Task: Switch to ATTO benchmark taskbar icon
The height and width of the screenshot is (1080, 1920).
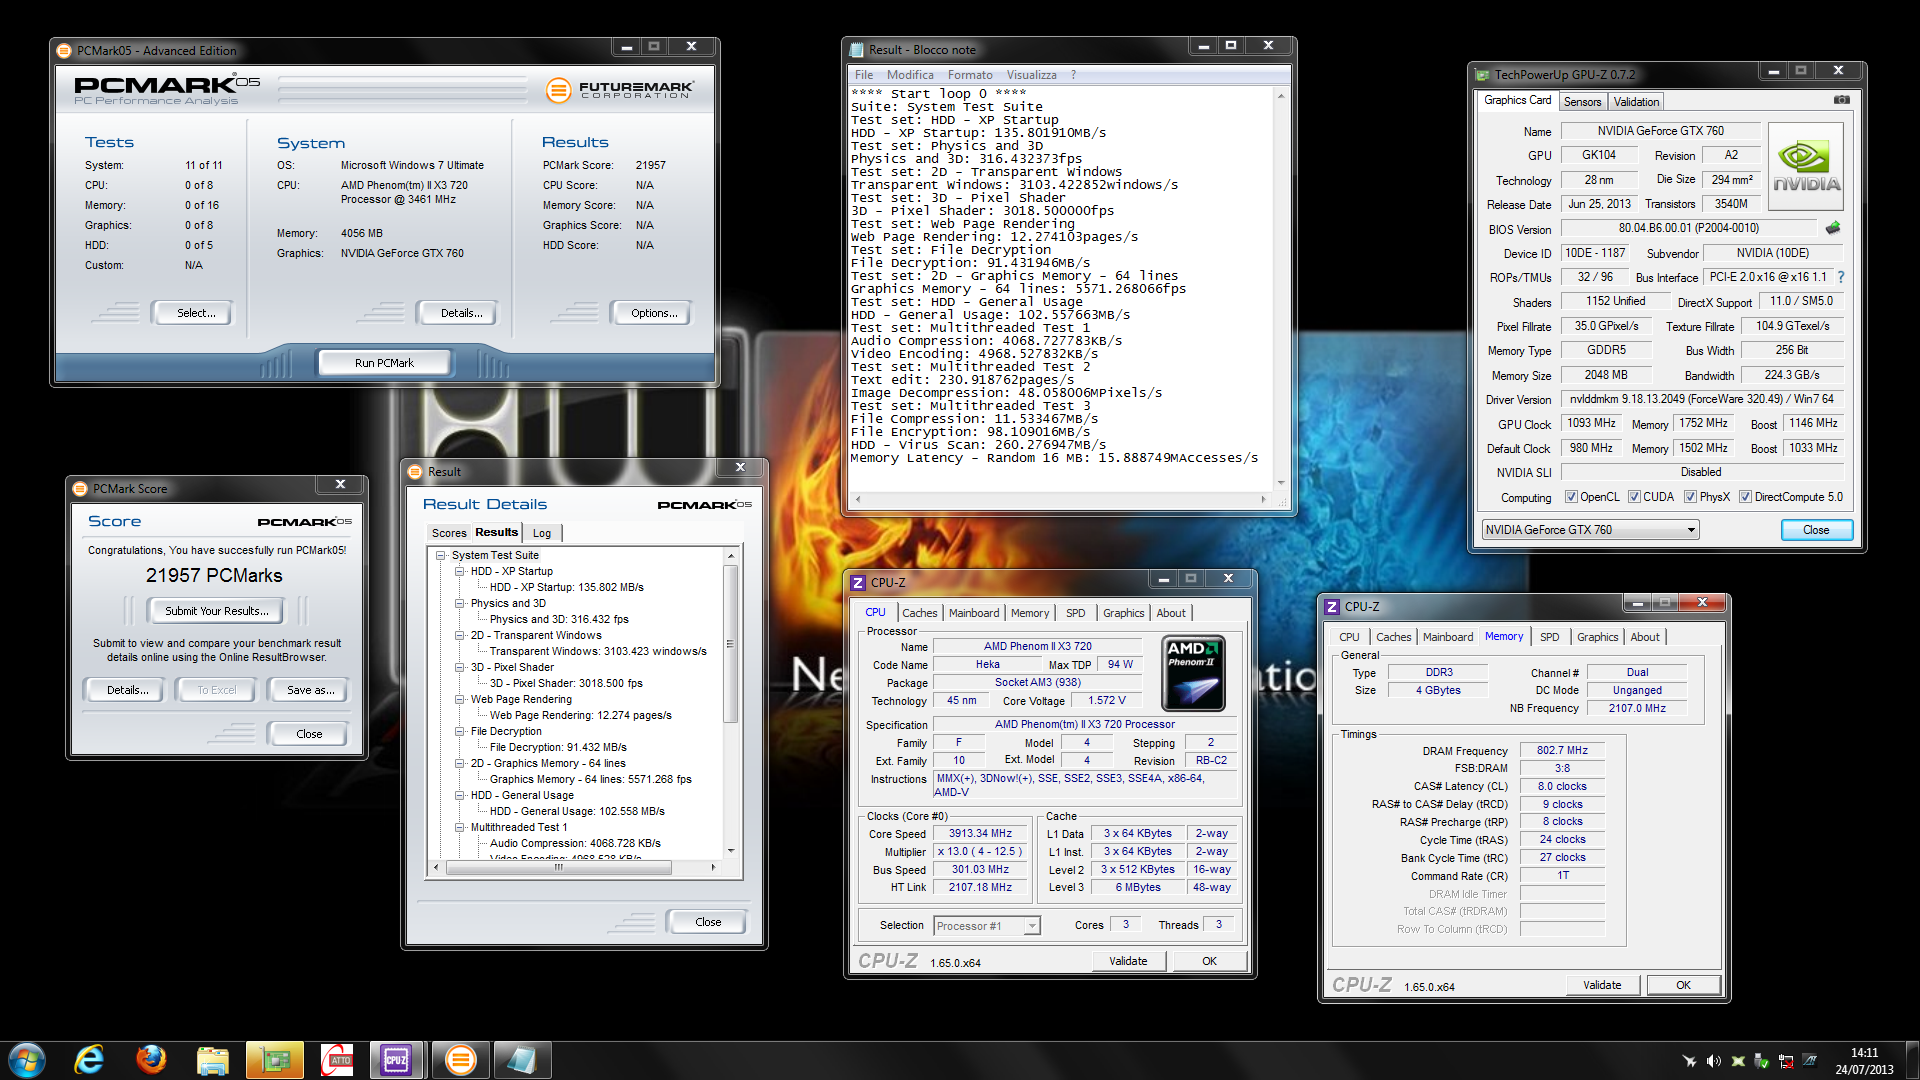Action: point(337,1060)
